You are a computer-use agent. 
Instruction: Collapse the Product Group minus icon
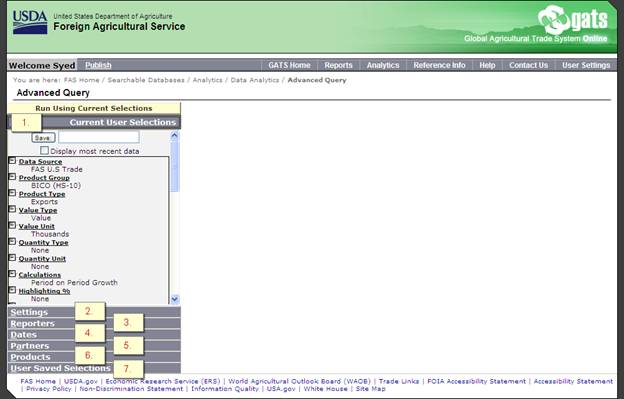click(12, 177)
